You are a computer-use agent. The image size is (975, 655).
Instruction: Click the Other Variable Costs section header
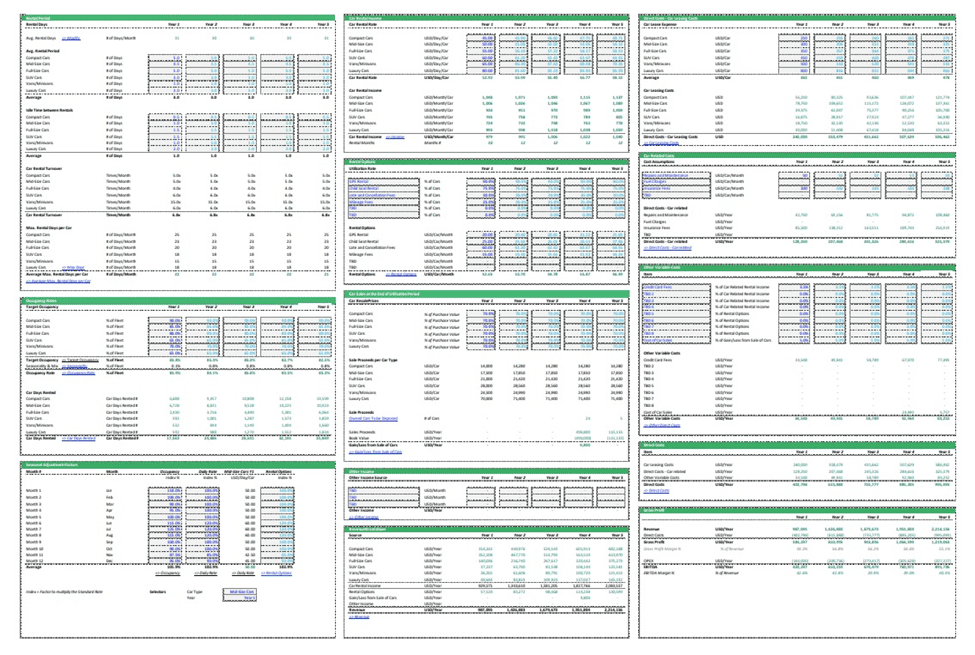click(797, 267)
